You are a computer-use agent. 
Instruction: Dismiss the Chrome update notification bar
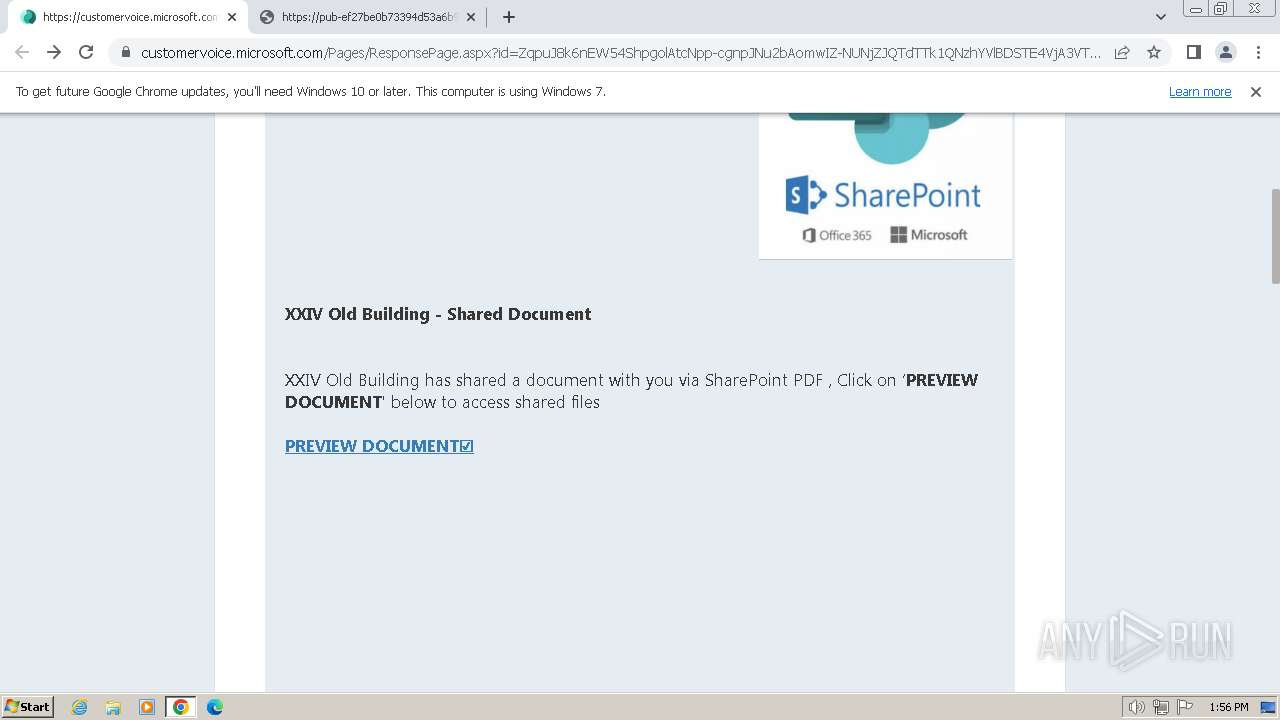1256,92
